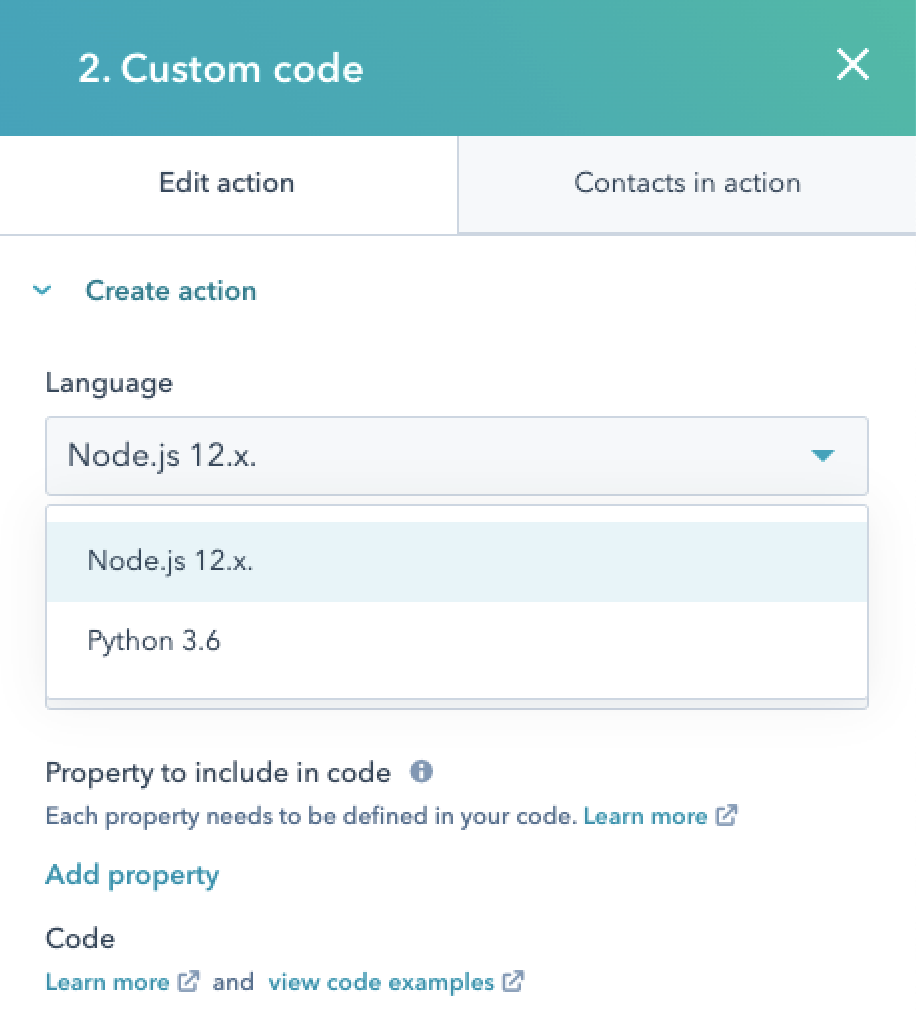916x1012 pixels.
Task: Click the dropdown caret on the Language field
Action: coord(822,455)
